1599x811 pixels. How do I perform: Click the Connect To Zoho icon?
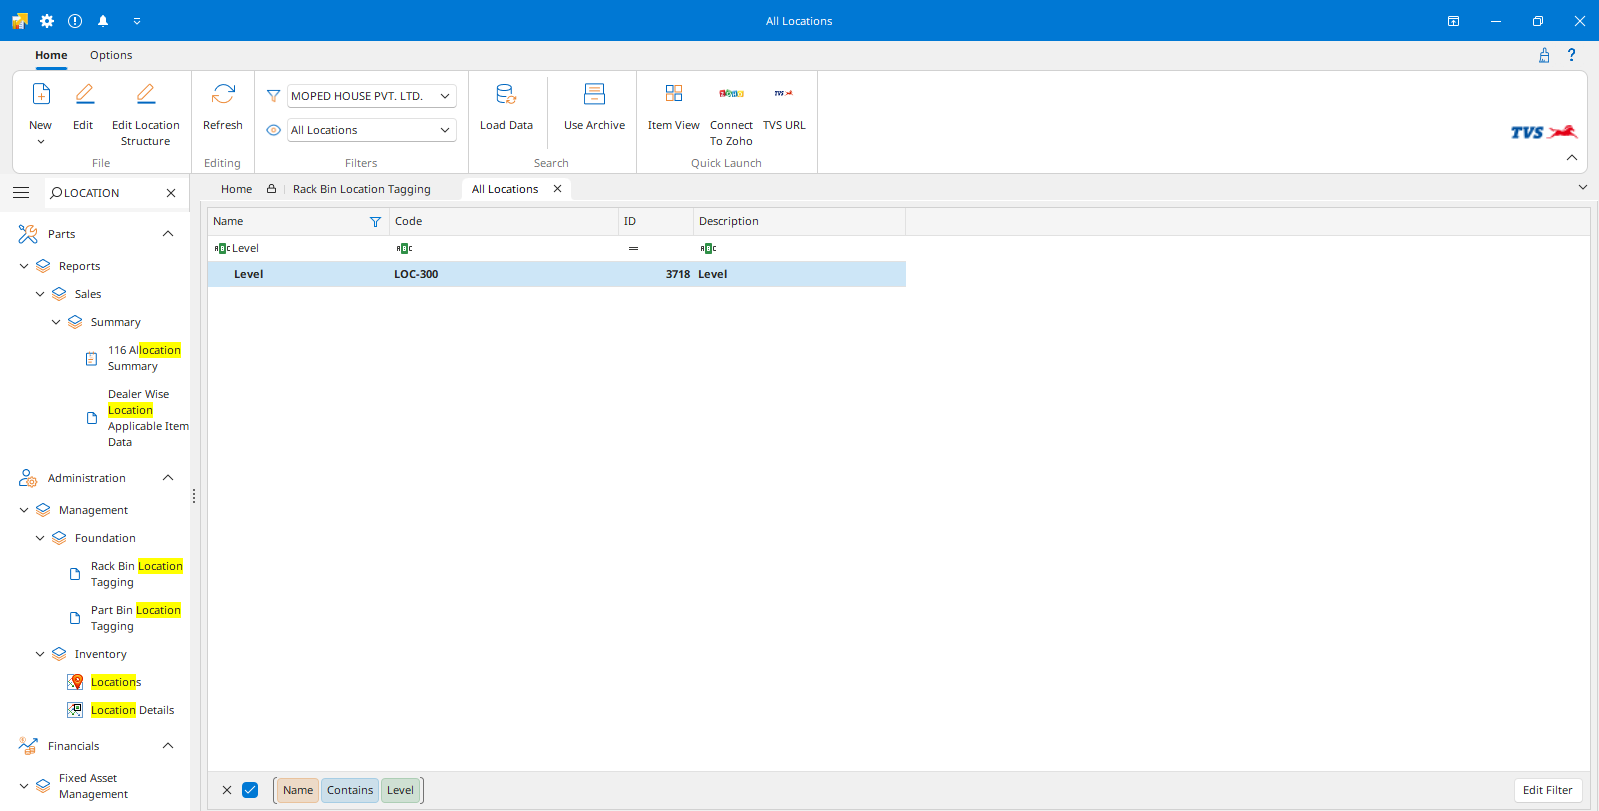731,95
